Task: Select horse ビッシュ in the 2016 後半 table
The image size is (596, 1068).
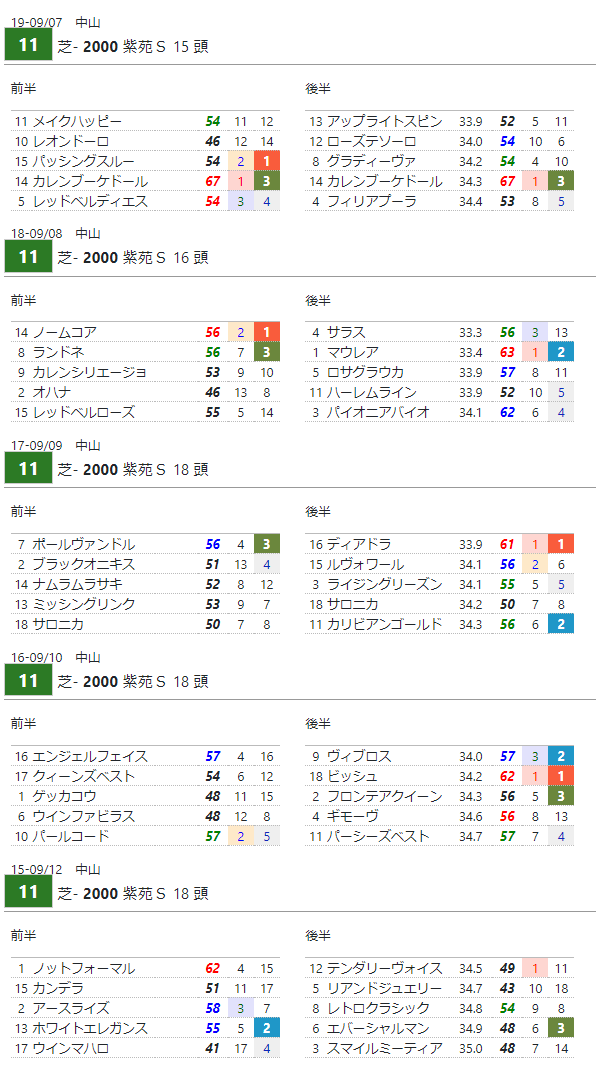Action: point(352,776)
